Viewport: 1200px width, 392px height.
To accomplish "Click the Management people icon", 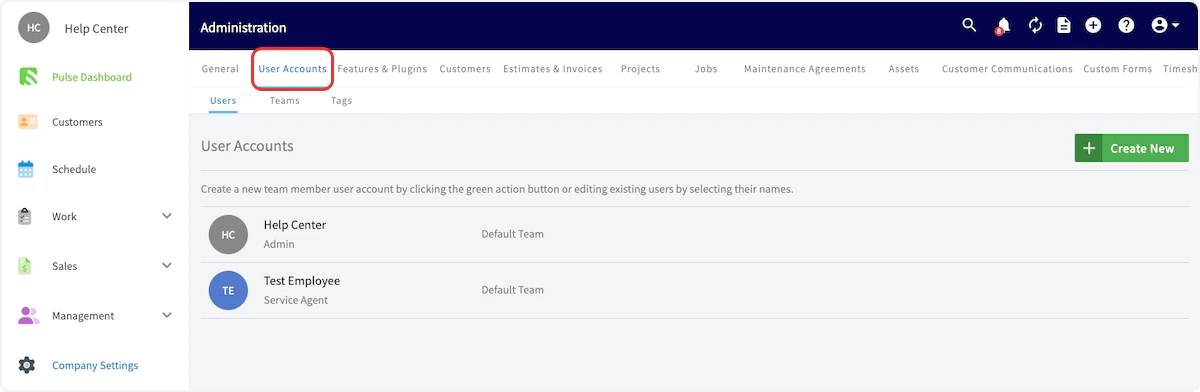I will point(29,315).
